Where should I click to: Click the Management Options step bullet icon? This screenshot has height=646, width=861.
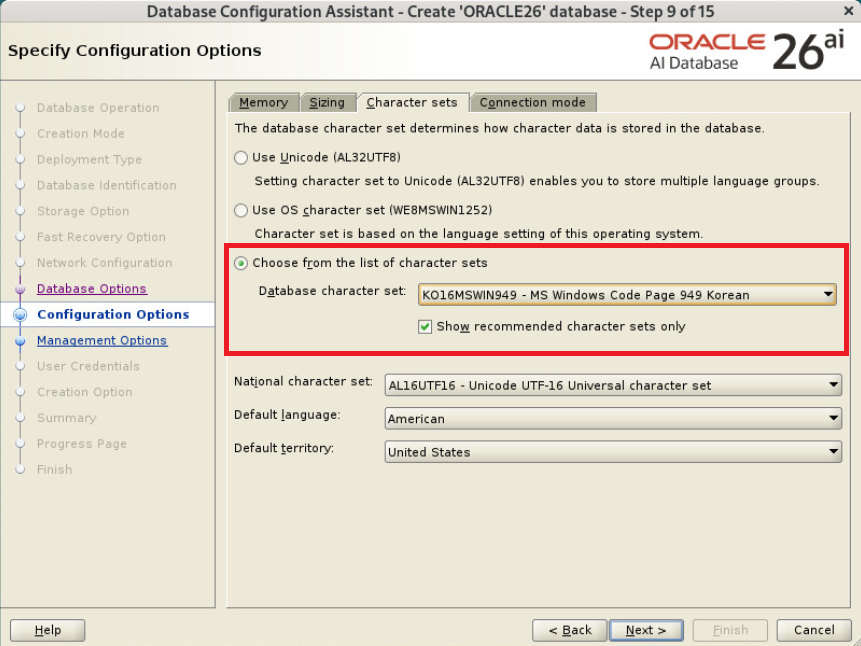click(x=20, y=341)
